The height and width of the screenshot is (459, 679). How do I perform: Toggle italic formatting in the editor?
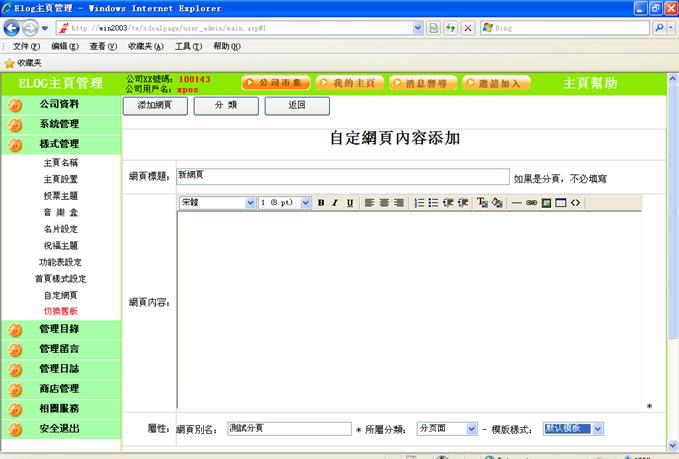(335, 203)
